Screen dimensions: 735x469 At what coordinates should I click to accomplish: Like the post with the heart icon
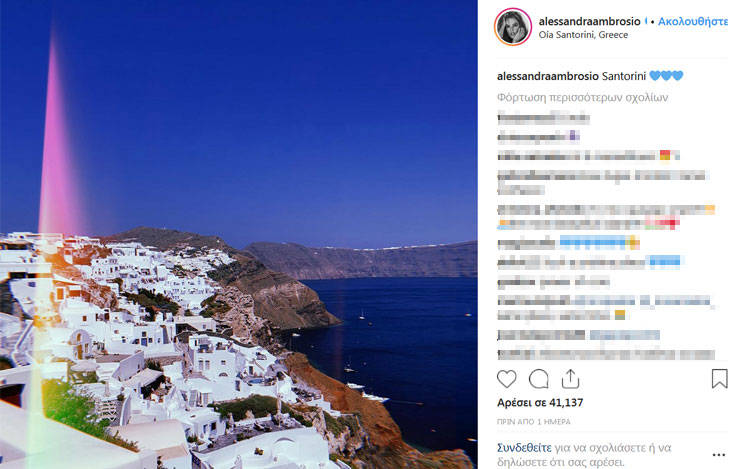506,379
